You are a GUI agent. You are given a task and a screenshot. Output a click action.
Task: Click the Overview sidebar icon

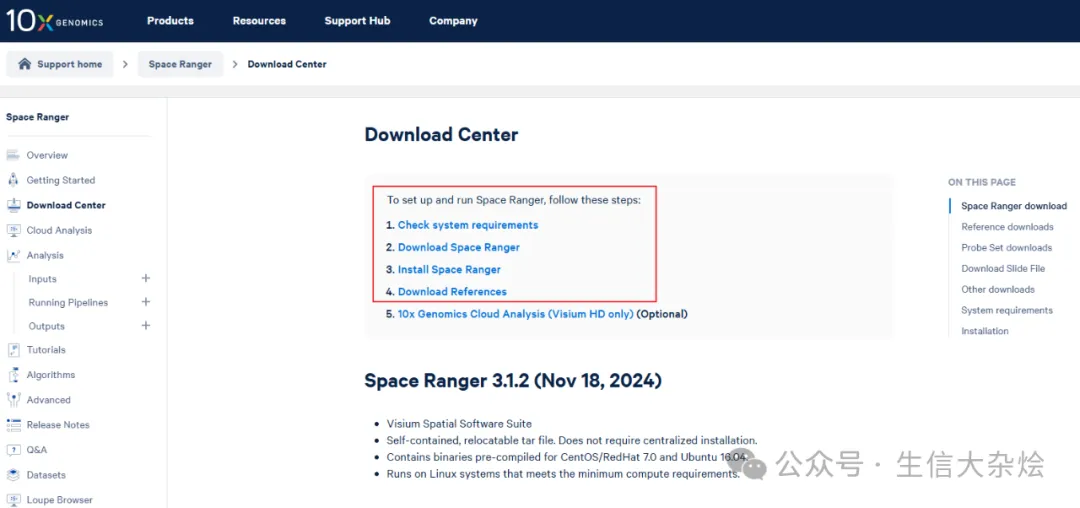13,156
